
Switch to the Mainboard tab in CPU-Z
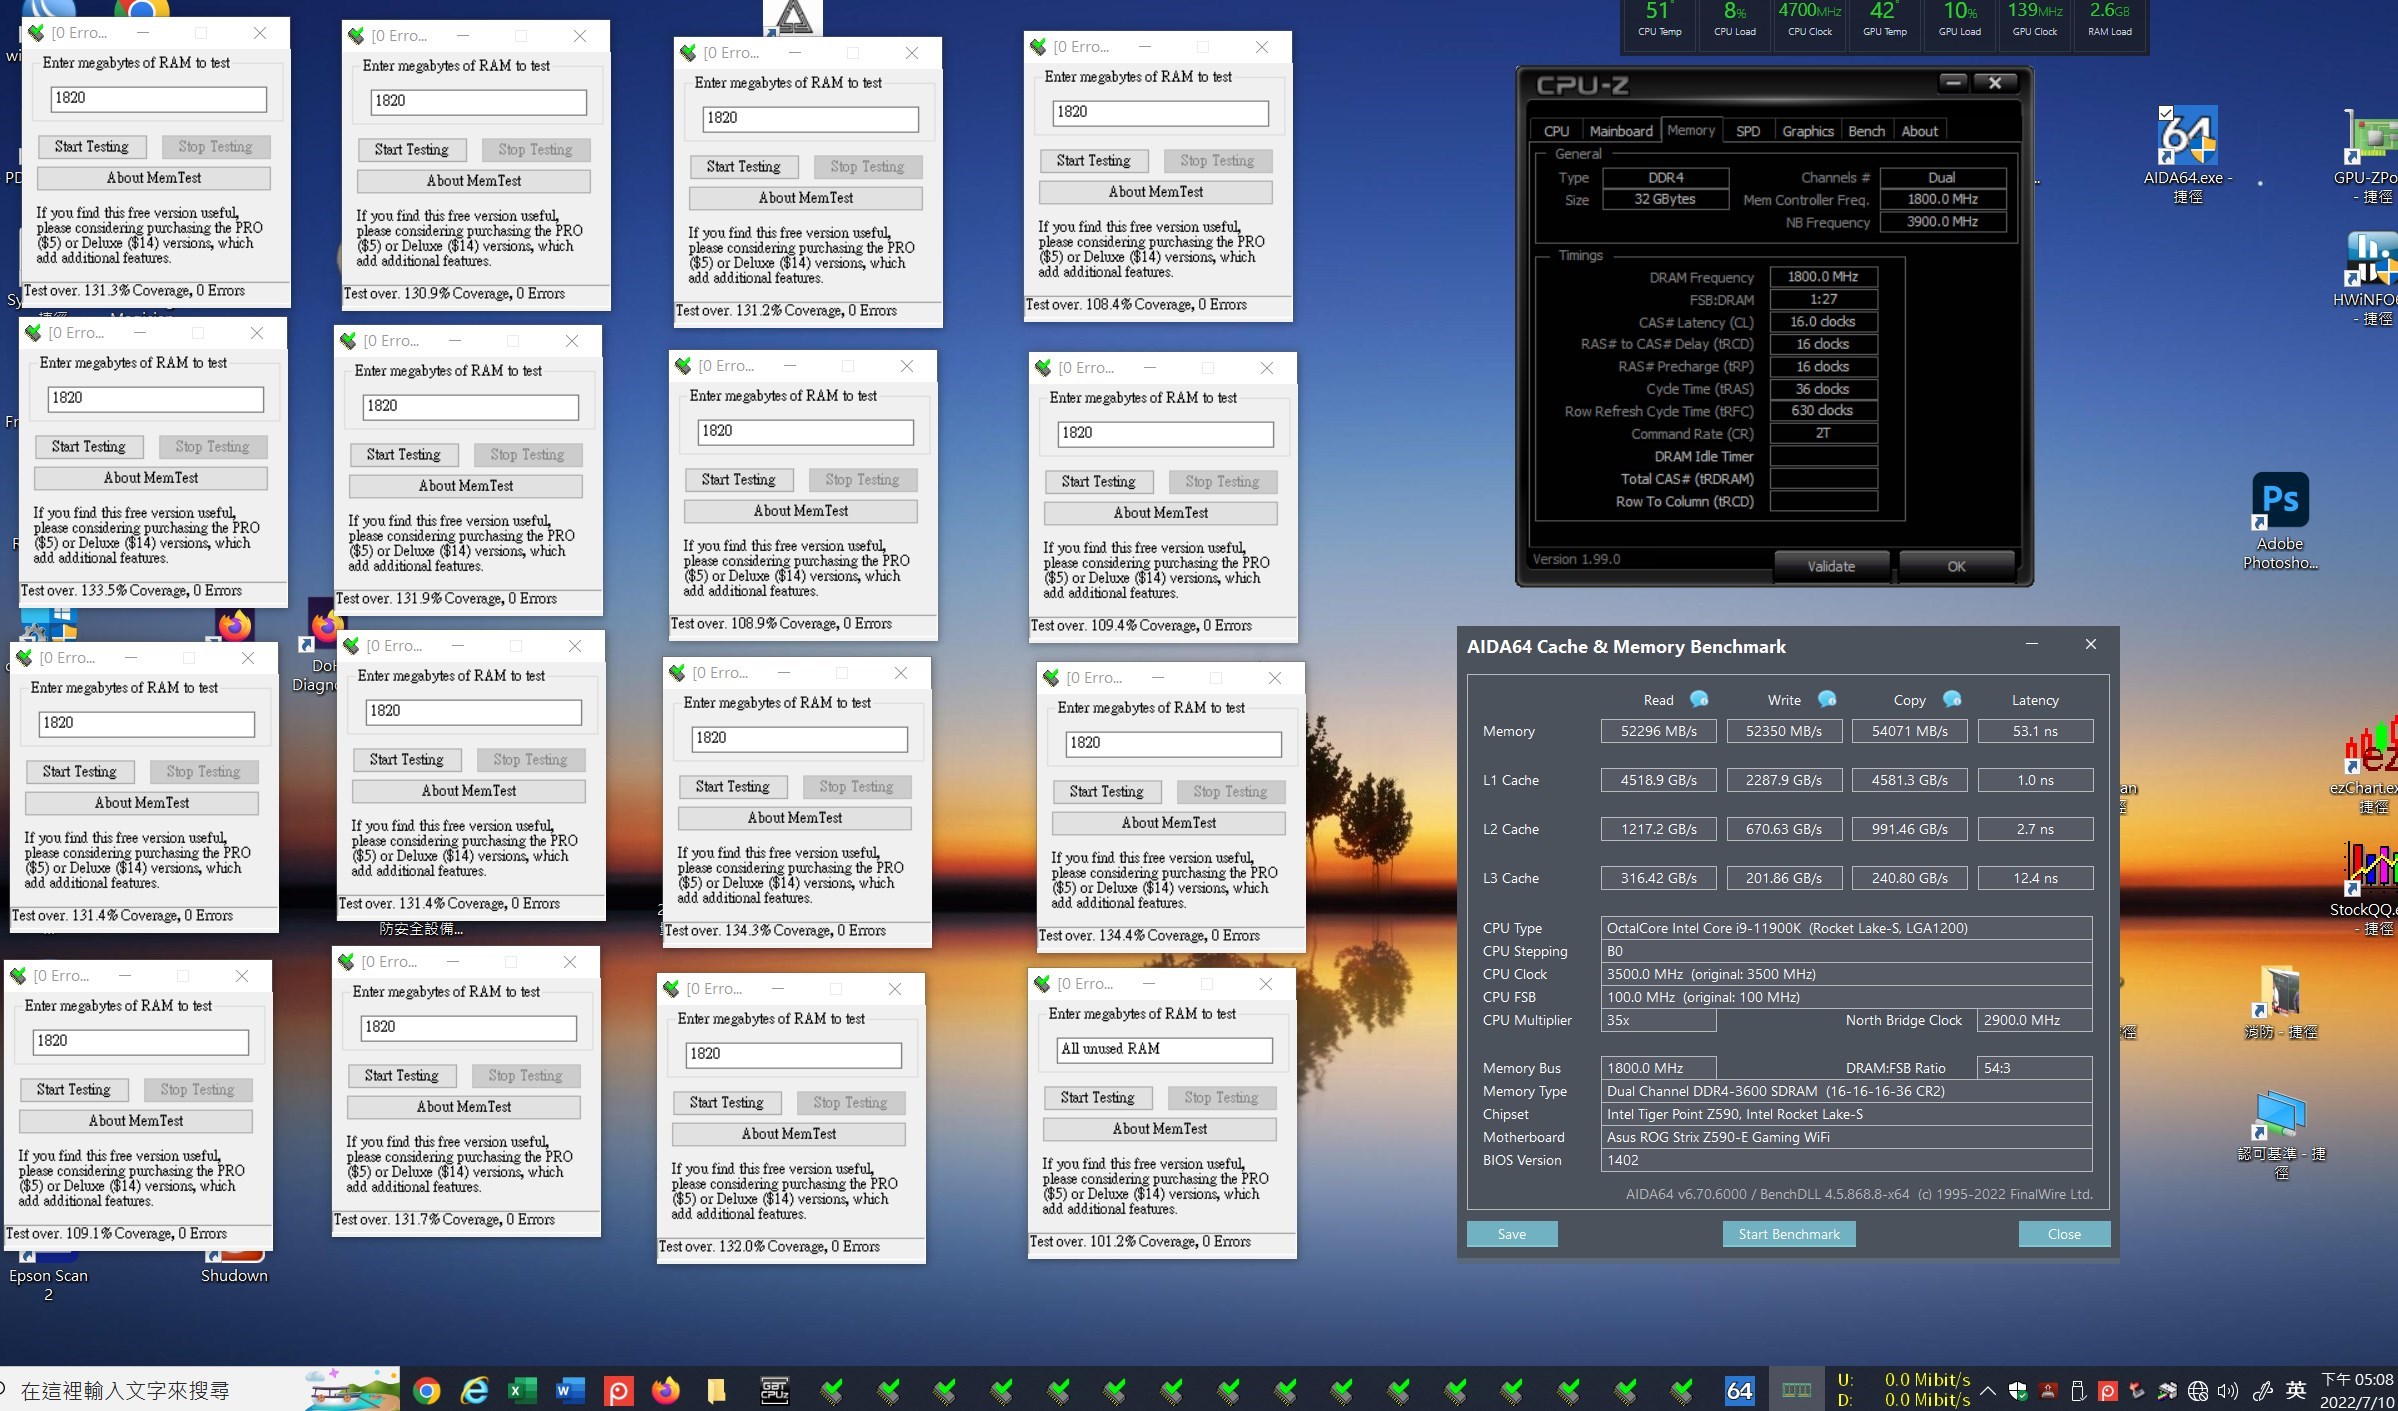pyautogui.click(x=1621, y=131)
